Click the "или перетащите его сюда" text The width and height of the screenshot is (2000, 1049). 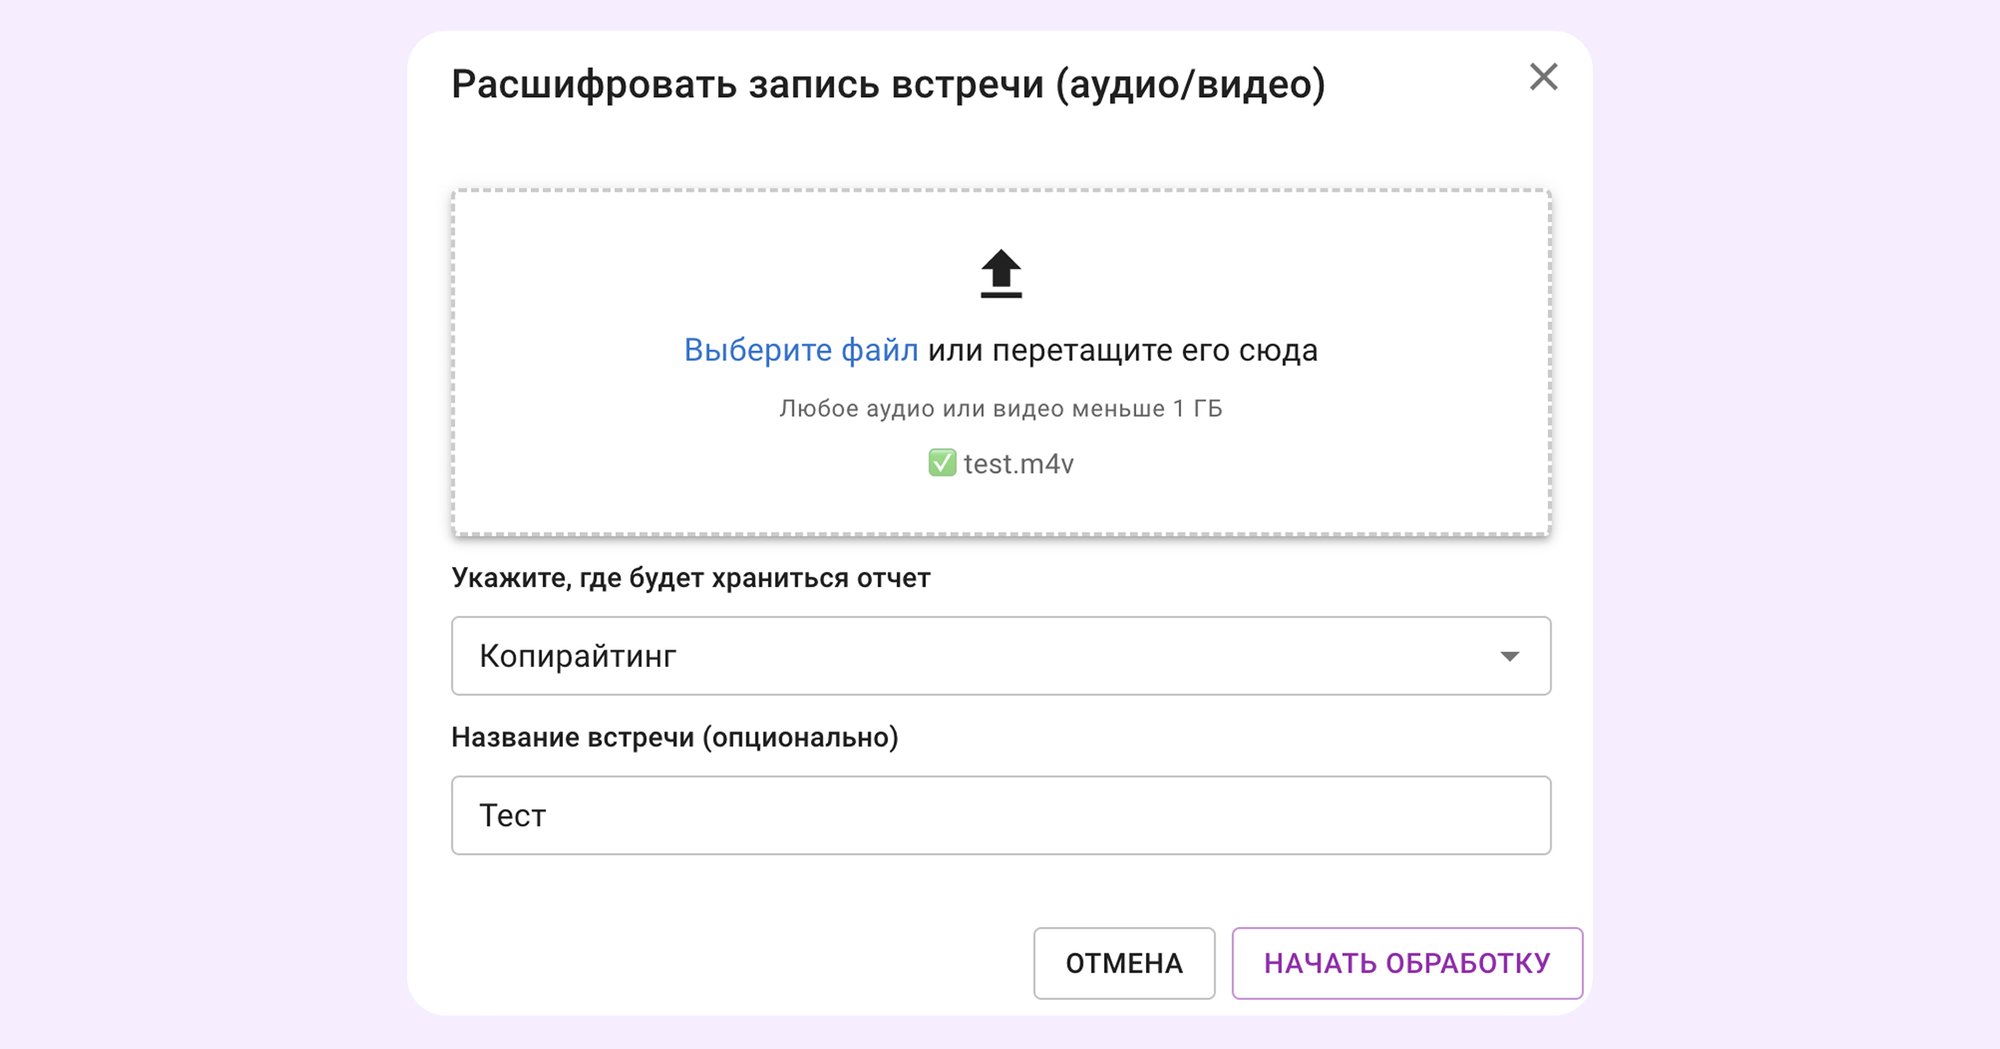click(1122, 350)
